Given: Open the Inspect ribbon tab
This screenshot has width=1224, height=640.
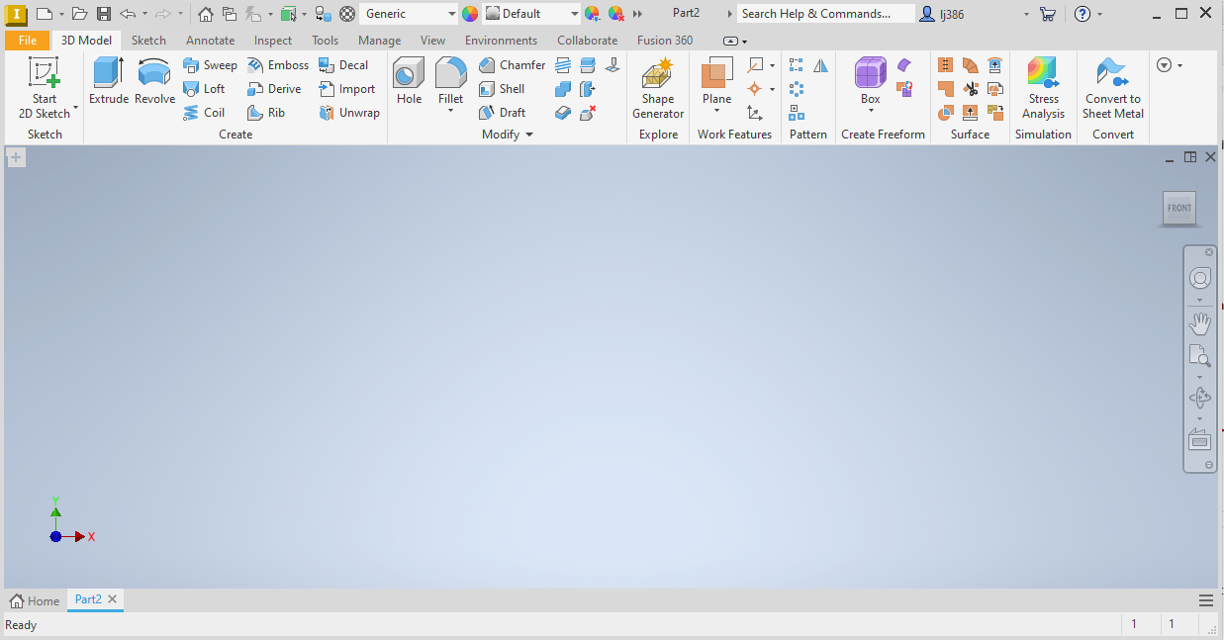Looking at the screenshot, I should [272, 40].
